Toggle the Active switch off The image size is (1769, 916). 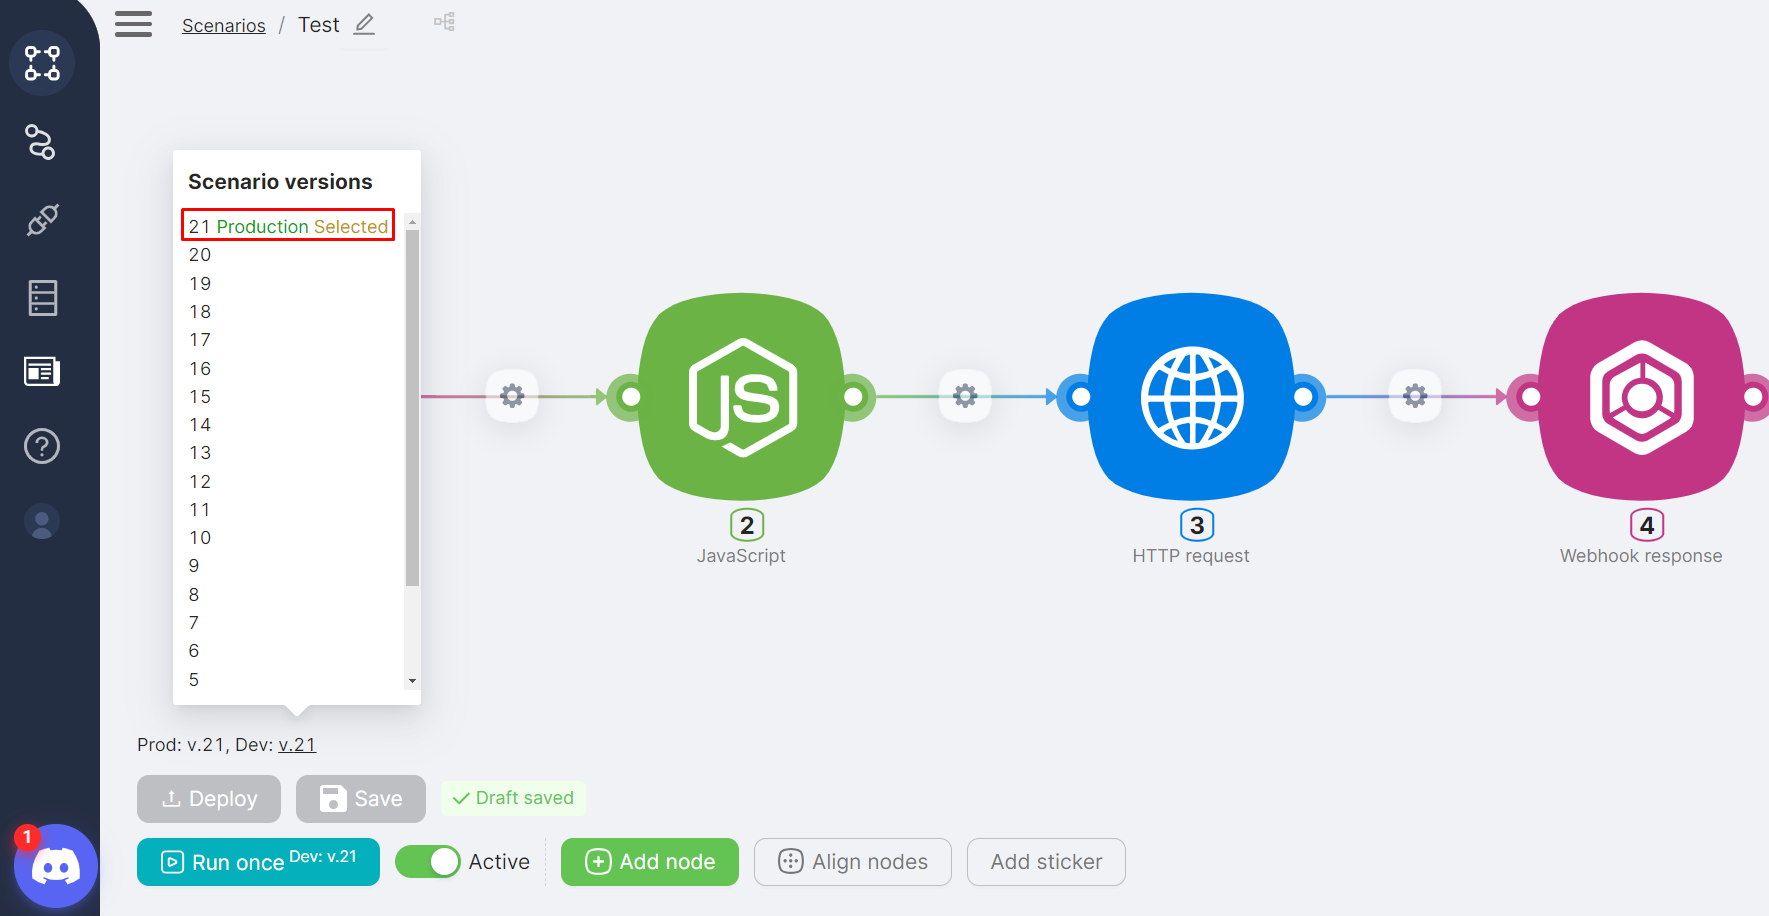(428, 862)
